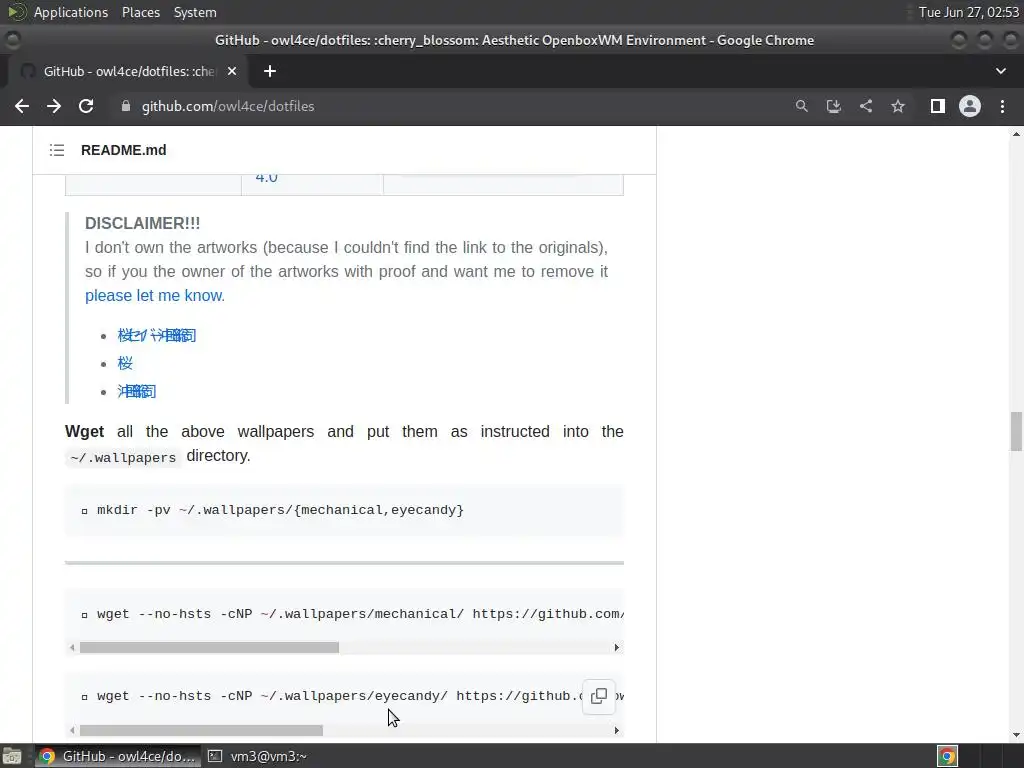
Task: Open the third artwork link in list
Action: point(136,391)
